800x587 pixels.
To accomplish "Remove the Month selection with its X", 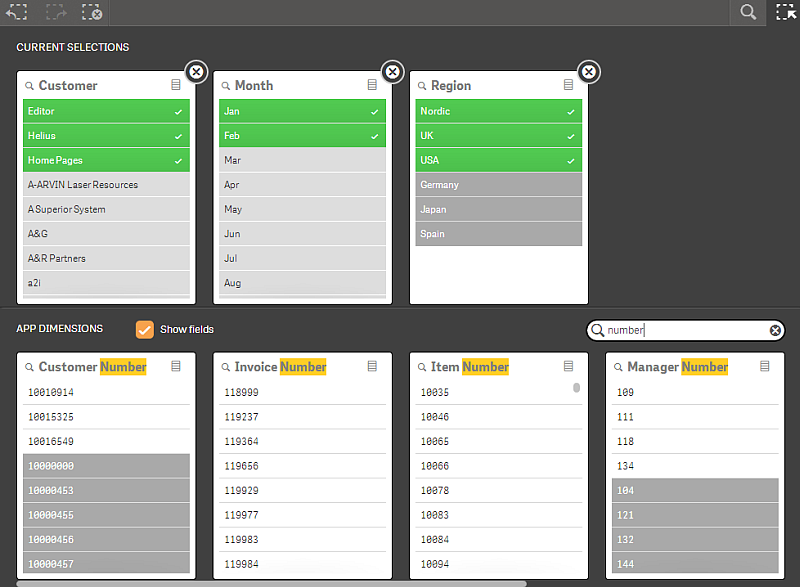I will coord(392,72).
